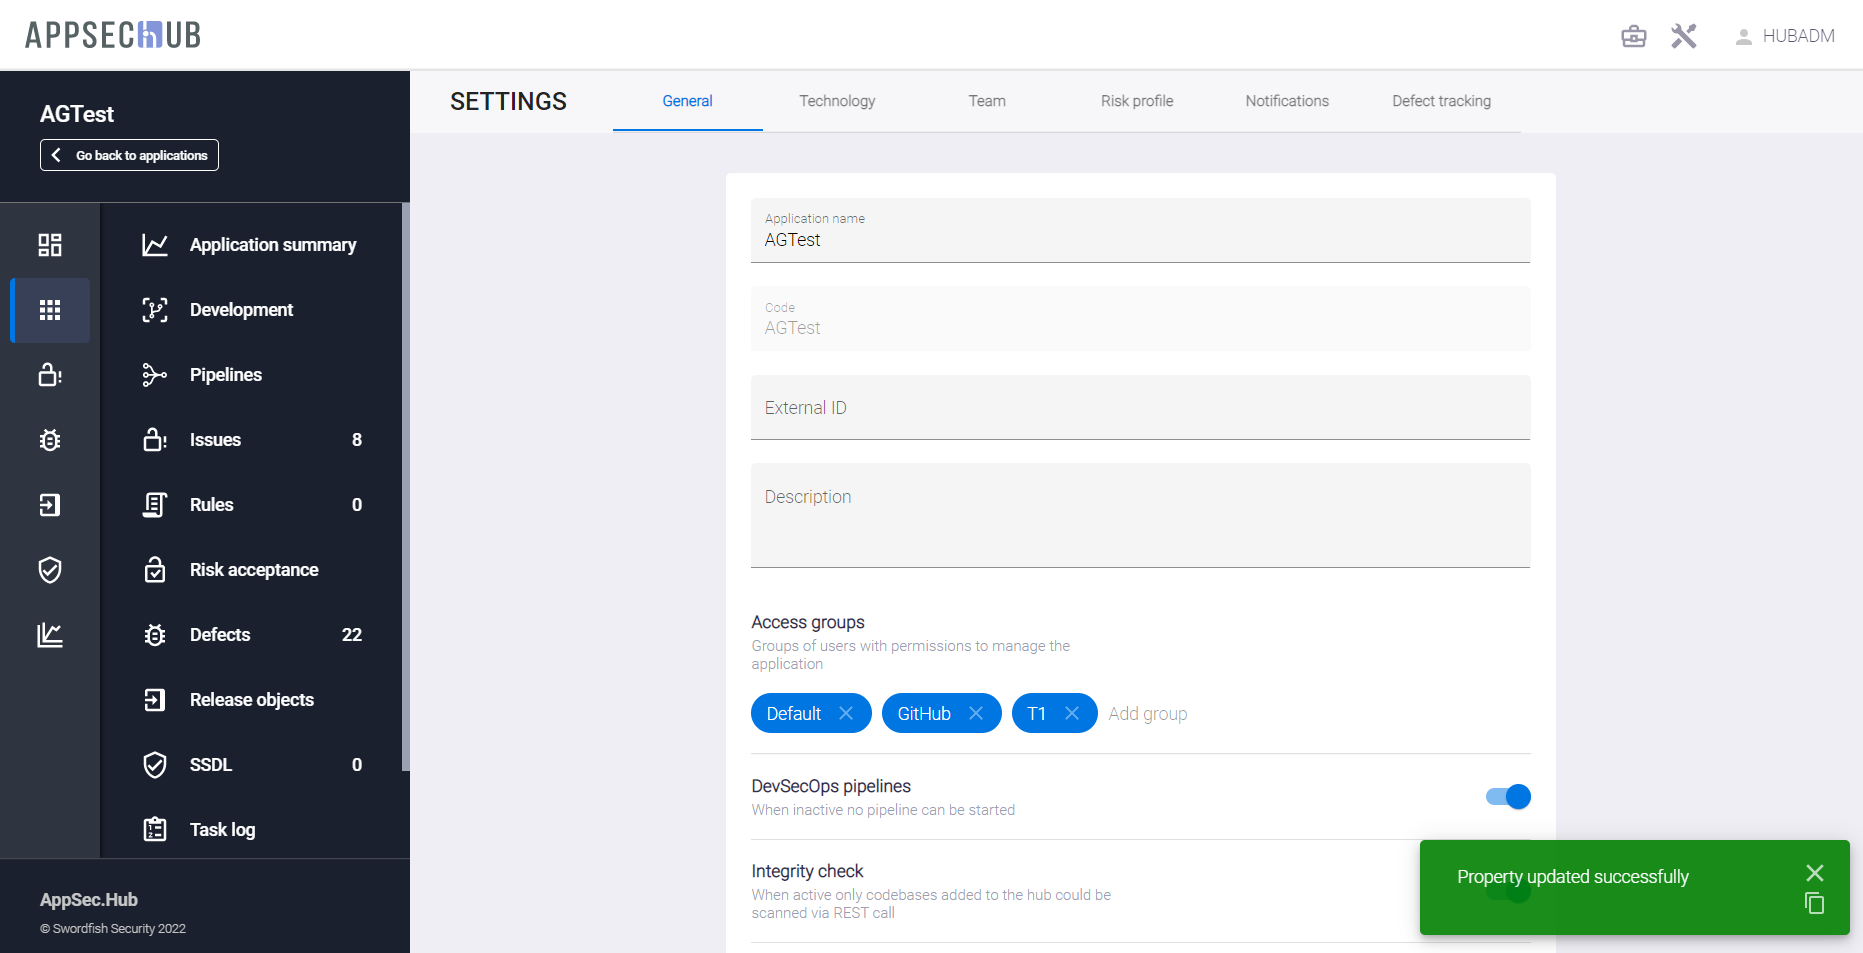Click the bug defects icon in left rail
Image resolution: width=1863 pixels, height=953 pixels.
pos(50,440)
